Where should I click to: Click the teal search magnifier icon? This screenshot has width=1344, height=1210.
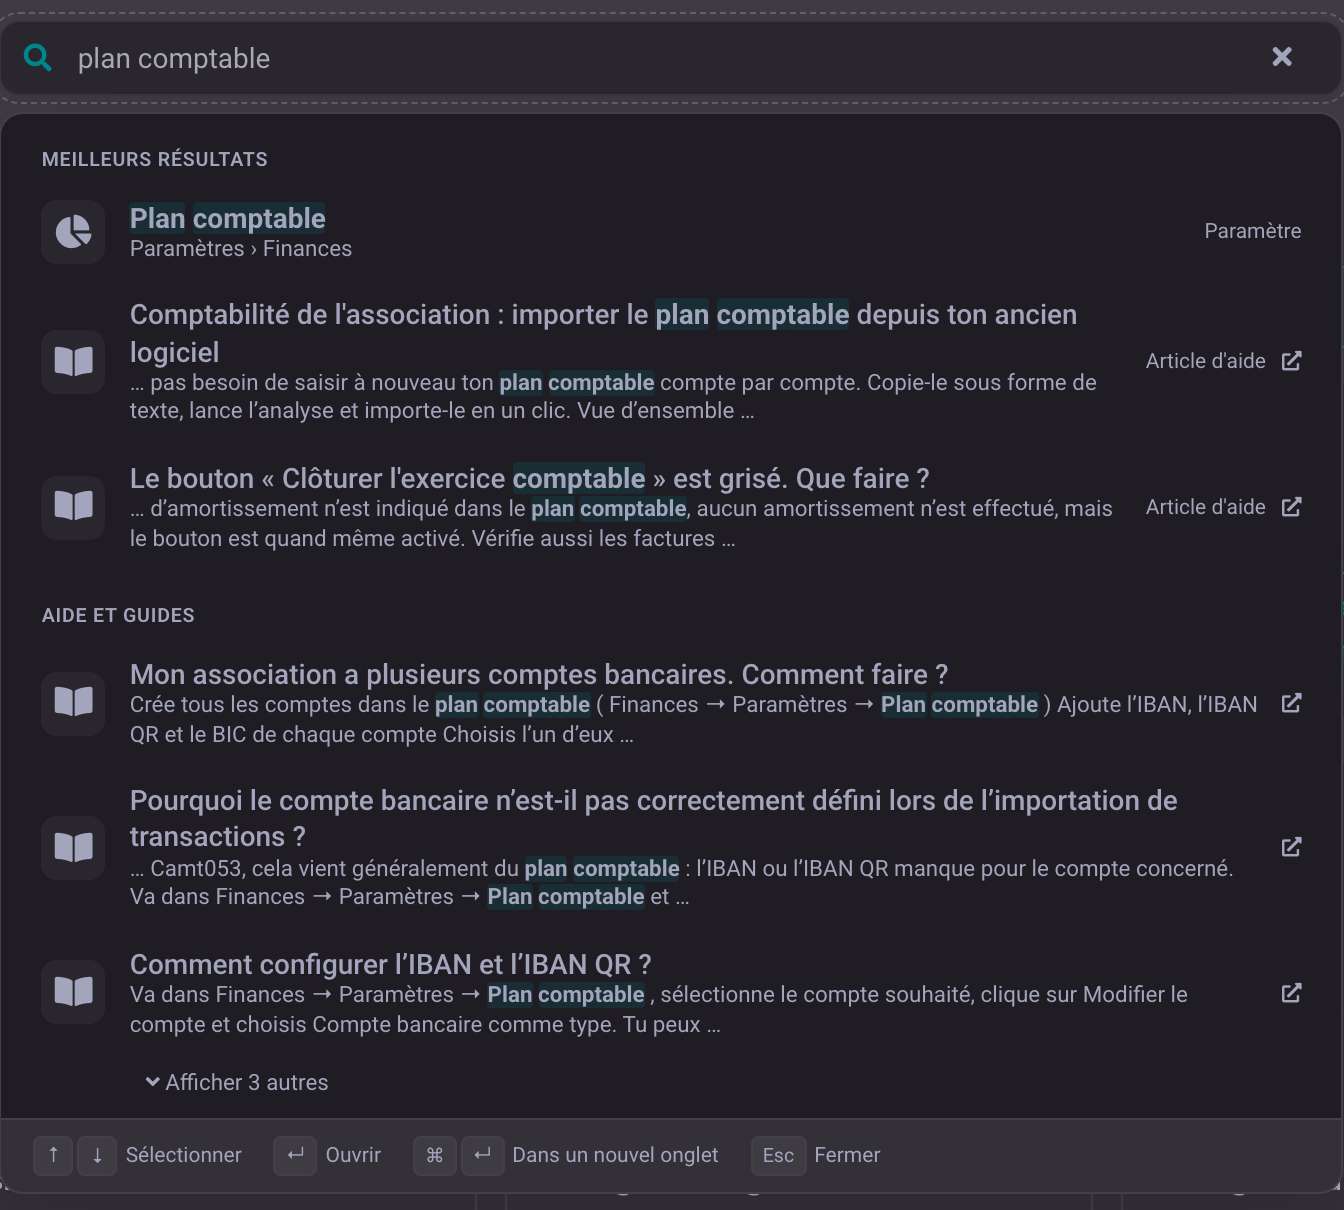pos(38,58)
